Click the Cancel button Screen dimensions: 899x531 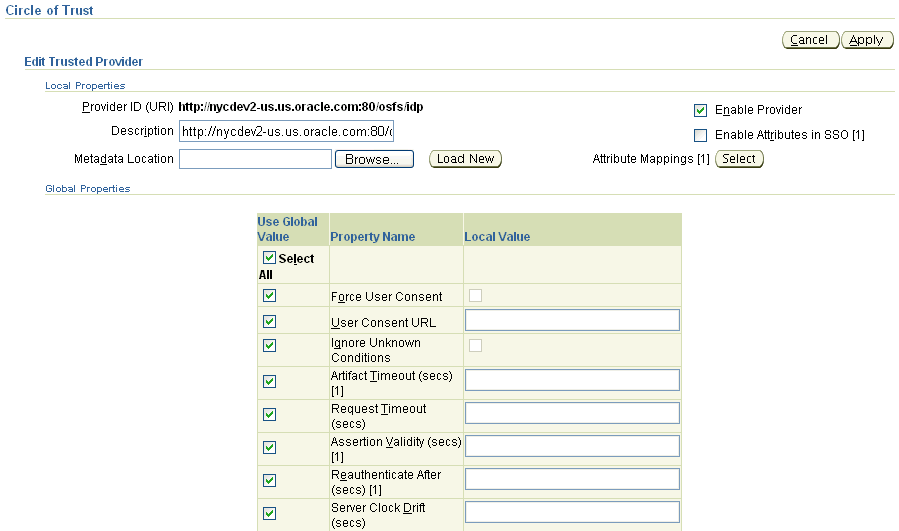810,40
